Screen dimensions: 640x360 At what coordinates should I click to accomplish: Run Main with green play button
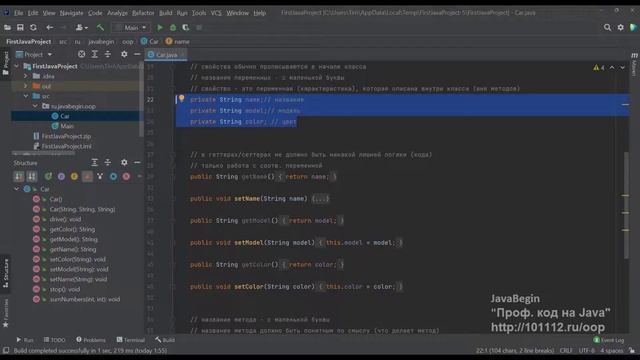[x=160, y=27]
